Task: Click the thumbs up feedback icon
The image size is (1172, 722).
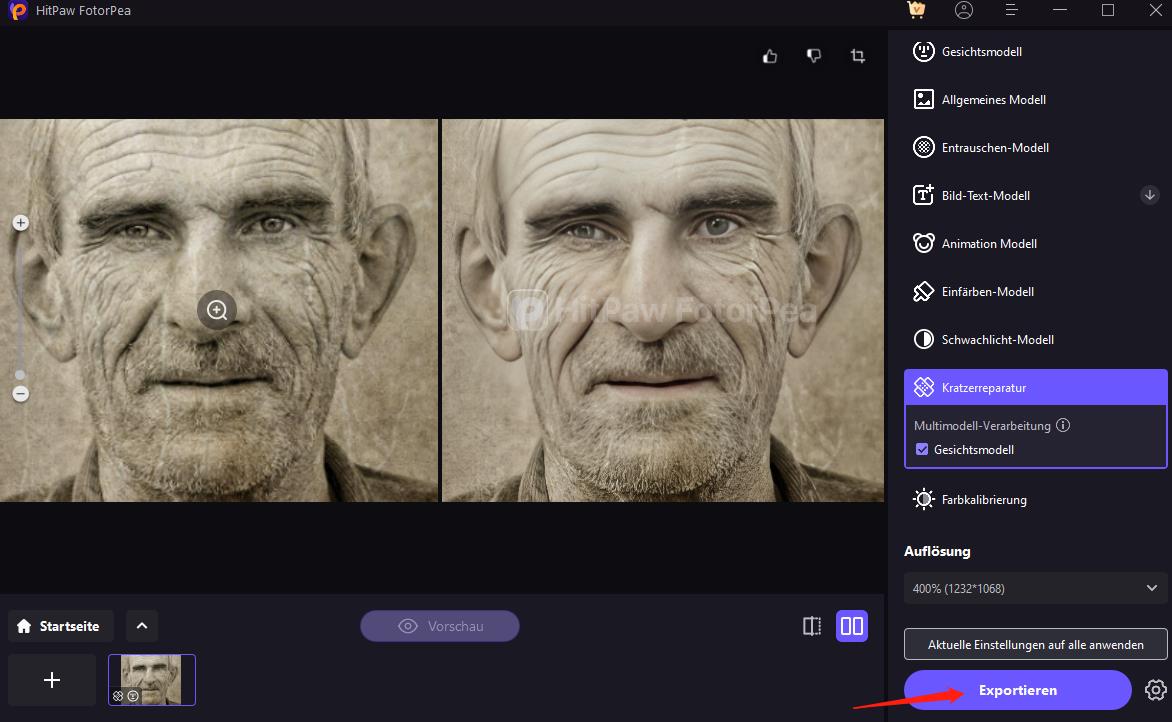Action: point(769,56)
